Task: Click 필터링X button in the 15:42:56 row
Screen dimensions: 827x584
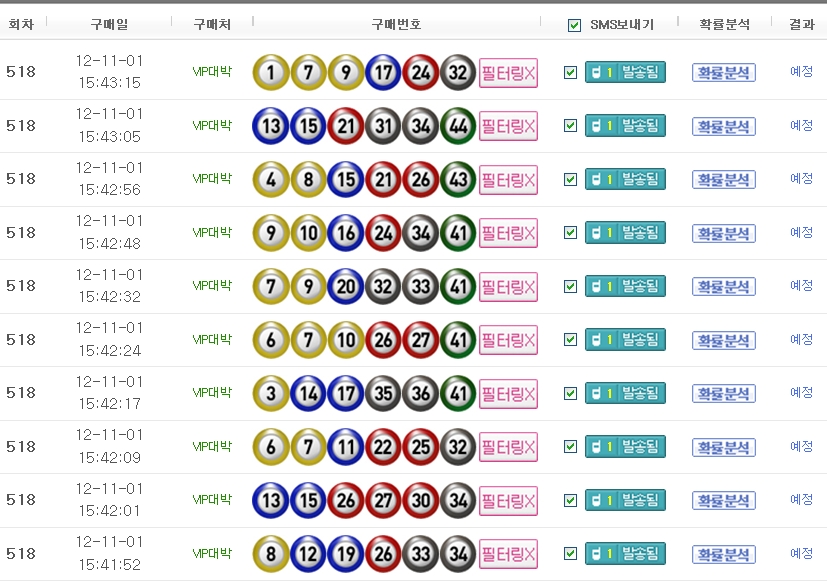Action: (x=508, y=180)
